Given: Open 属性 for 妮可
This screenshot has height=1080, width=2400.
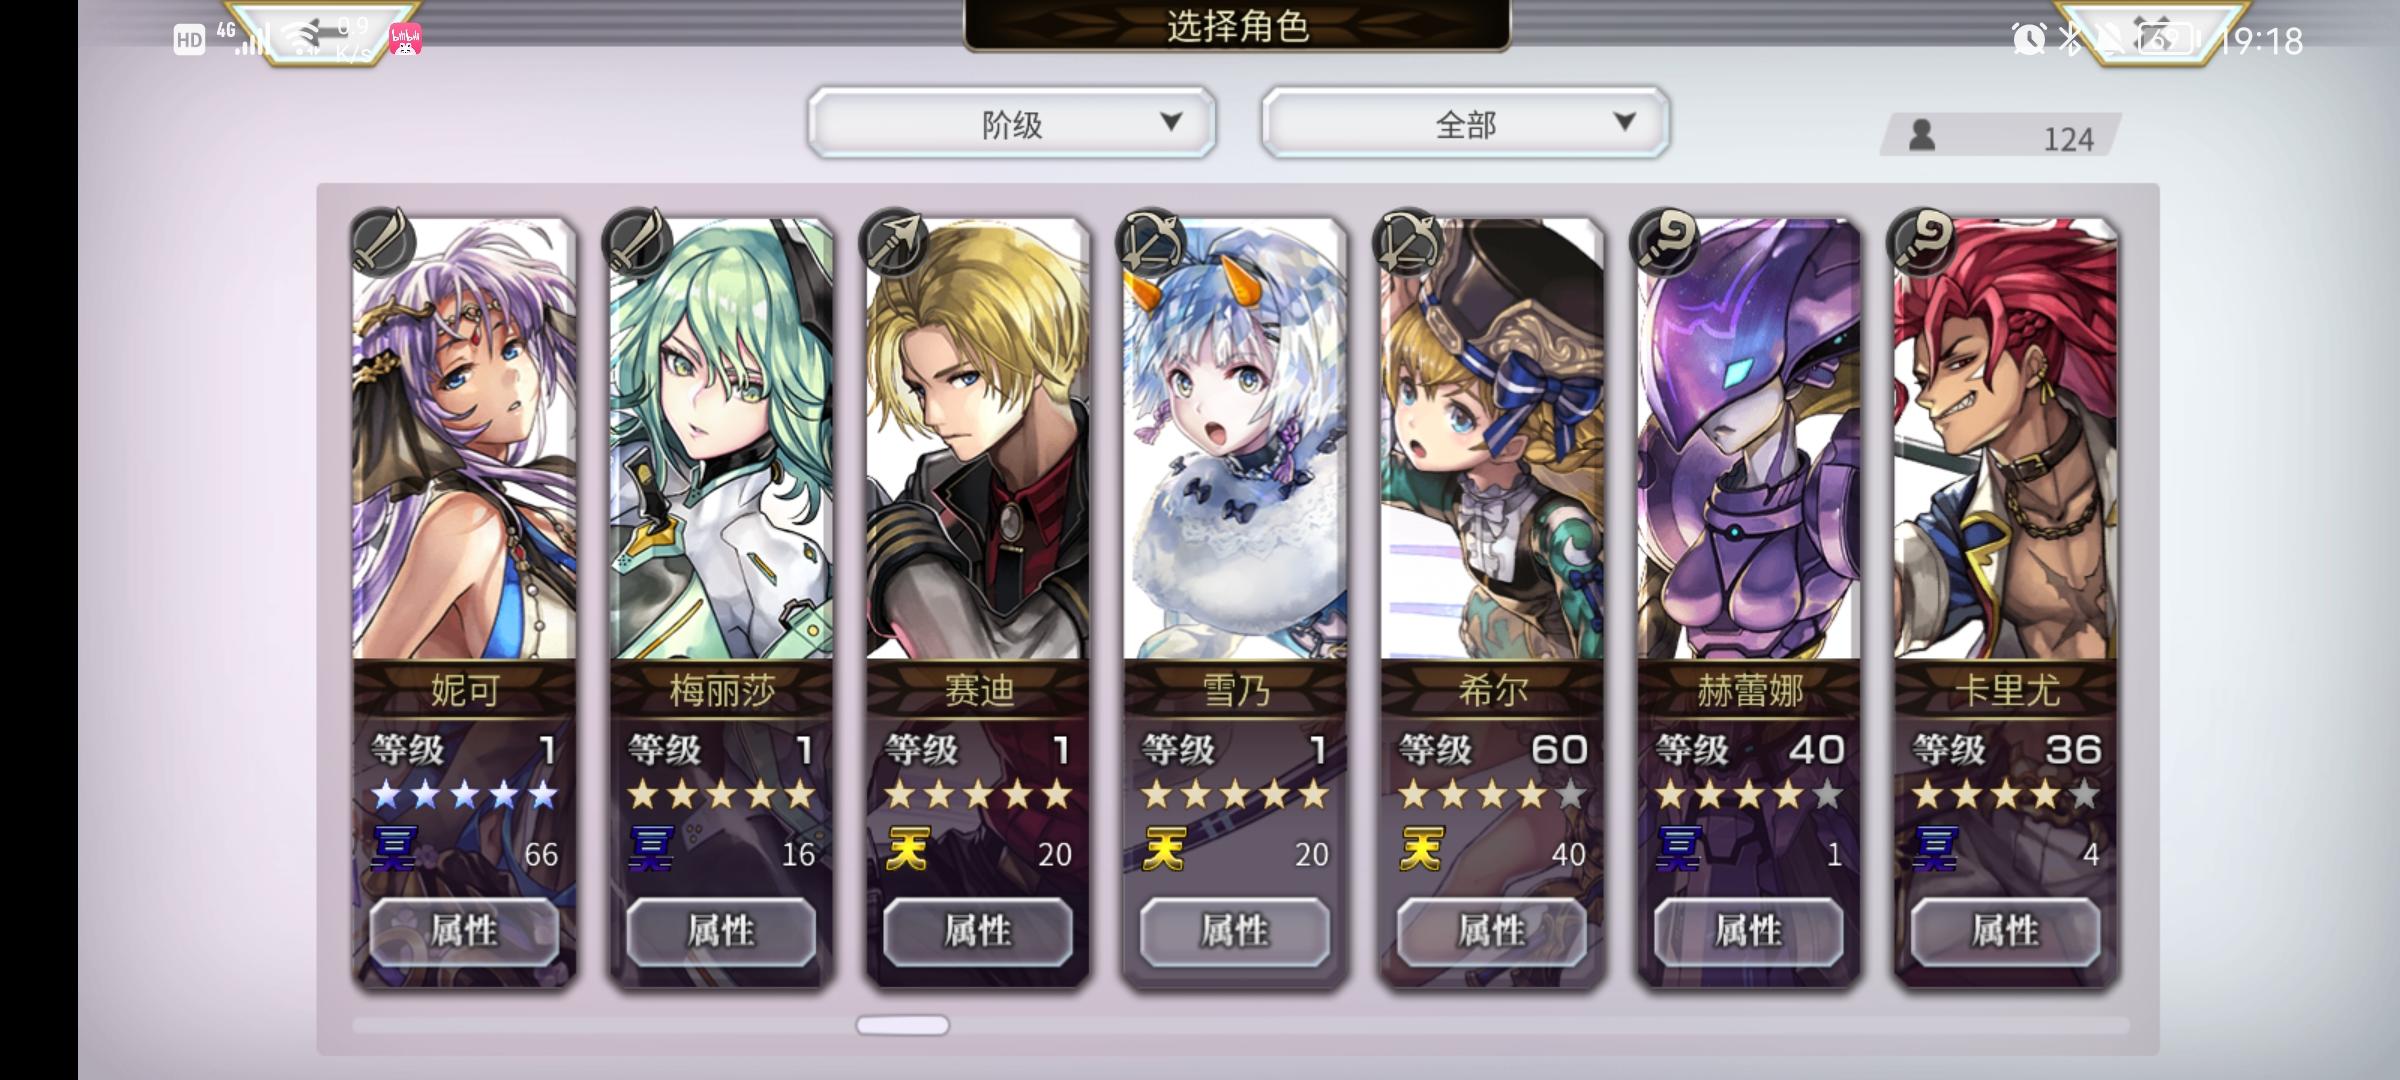Looking at the screenshot, I should click(x=464, y=931).
